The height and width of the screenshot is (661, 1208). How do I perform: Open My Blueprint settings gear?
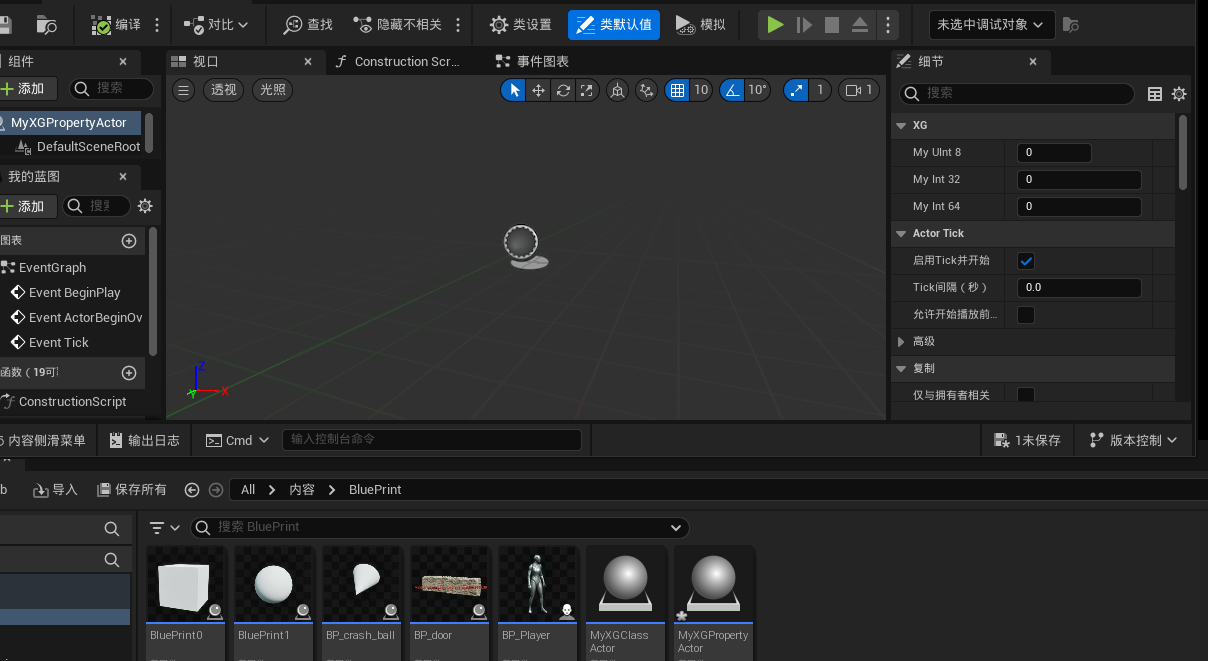point(145,206)
